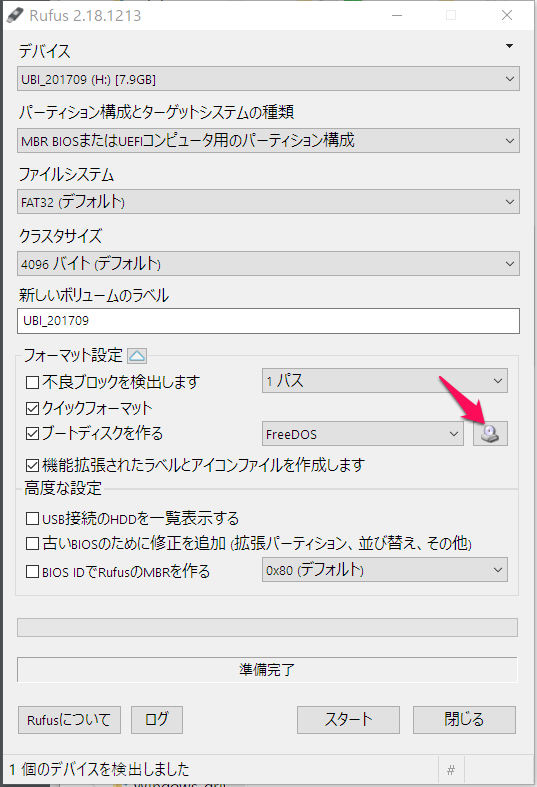Click the 1 個のデバイスを検出しました status bar text
Viewport: 537px width, 787px height.
coord(99,769)
